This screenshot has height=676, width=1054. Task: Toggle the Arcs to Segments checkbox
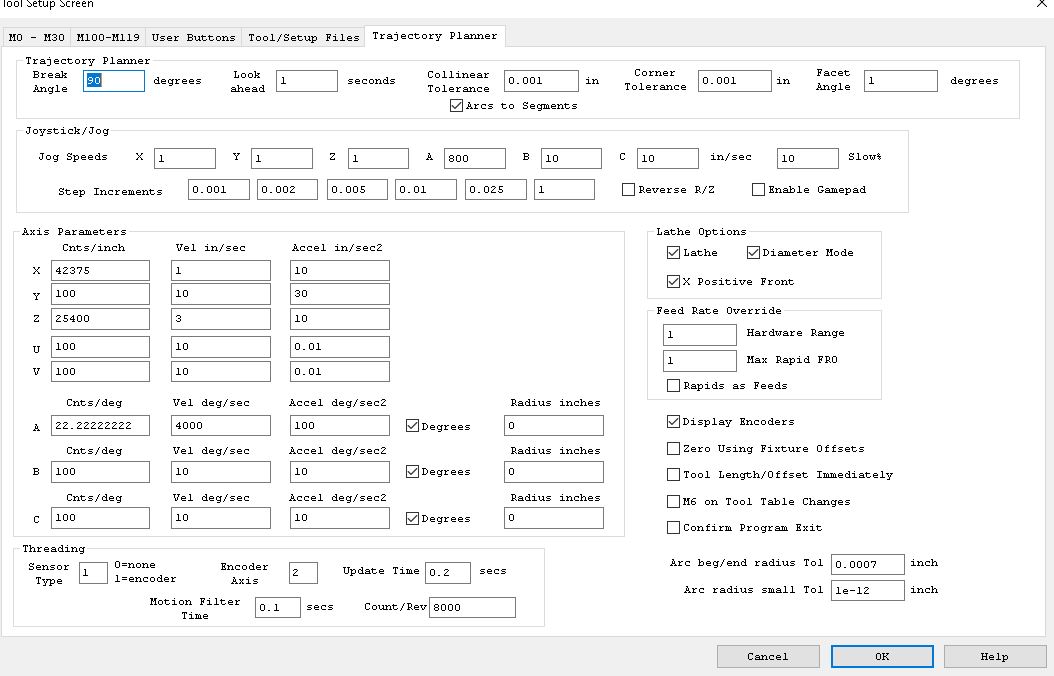457,105
